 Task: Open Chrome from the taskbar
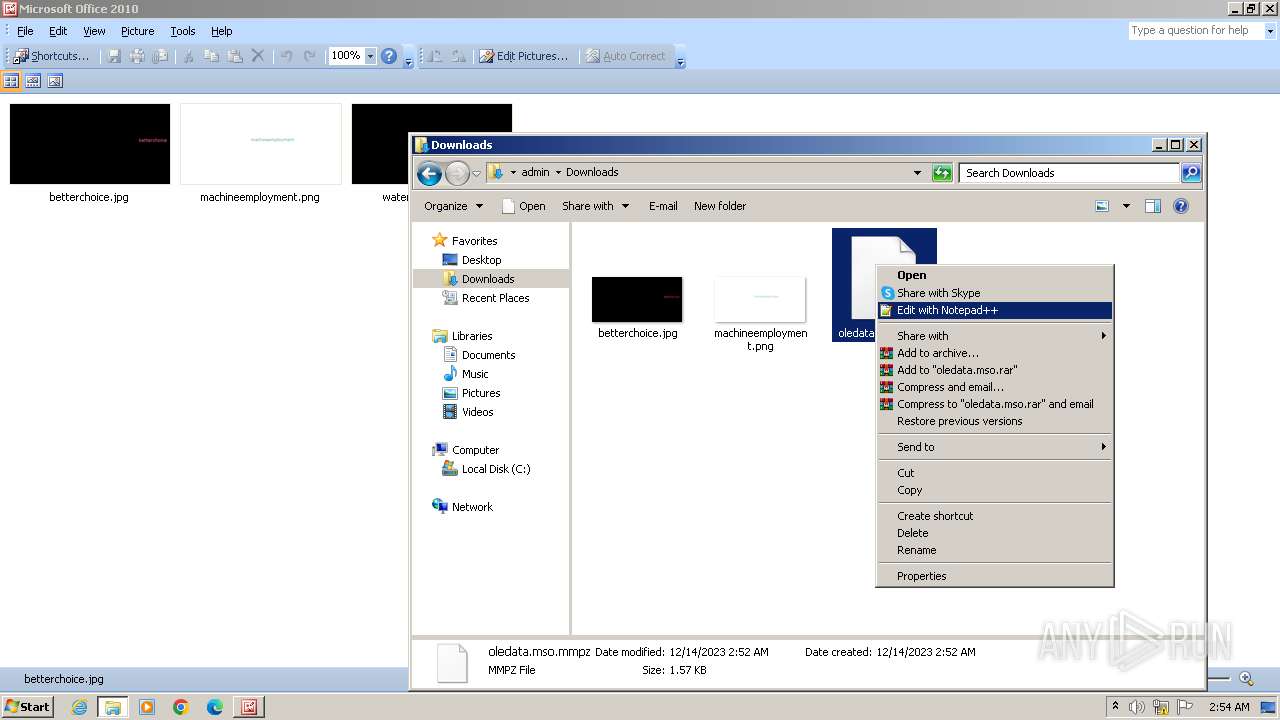[181, 707]
